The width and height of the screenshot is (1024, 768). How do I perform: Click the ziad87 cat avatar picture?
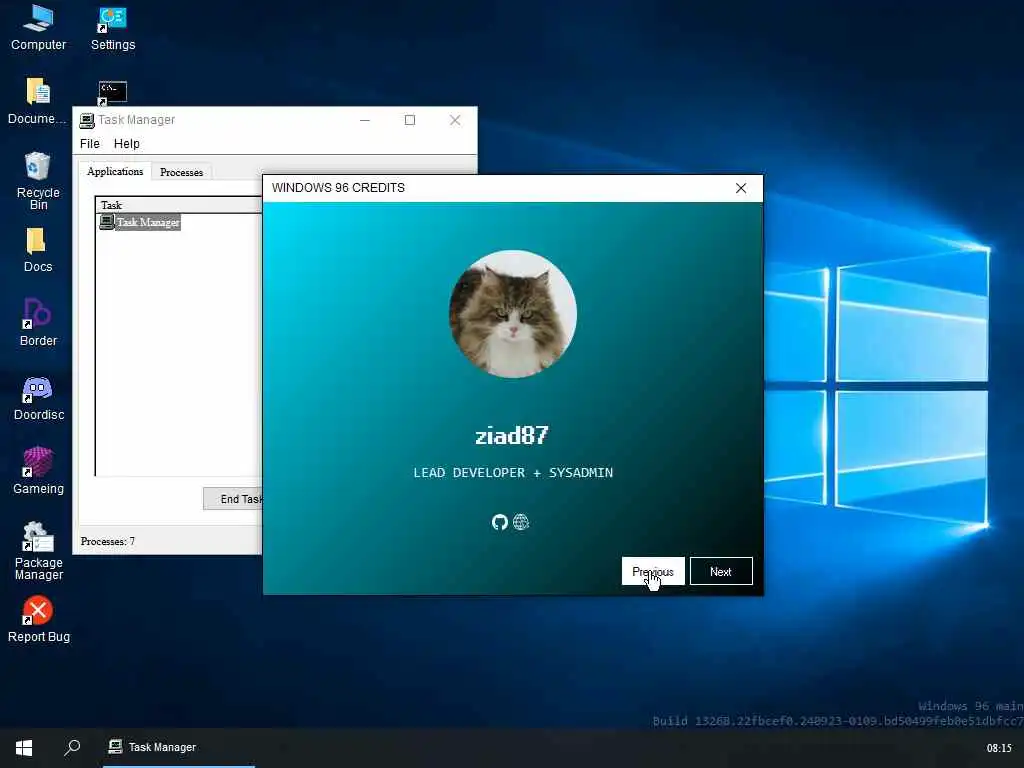[x=513, y=314]
